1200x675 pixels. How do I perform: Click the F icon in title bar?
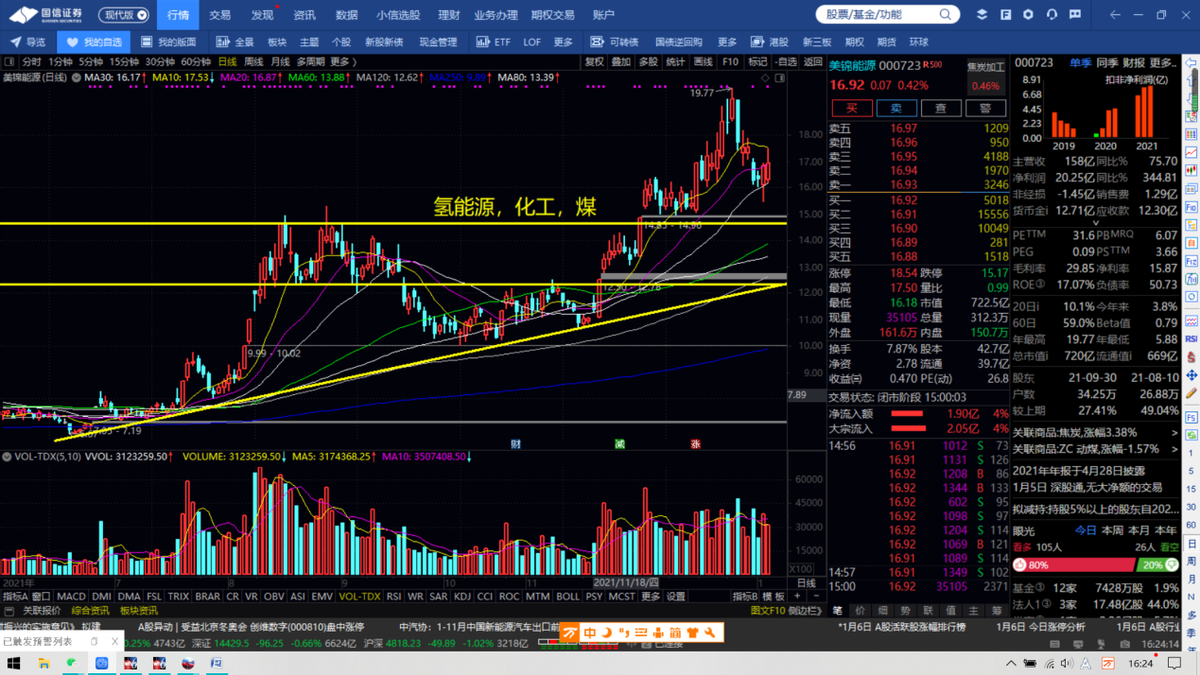tap(1005, 15)
